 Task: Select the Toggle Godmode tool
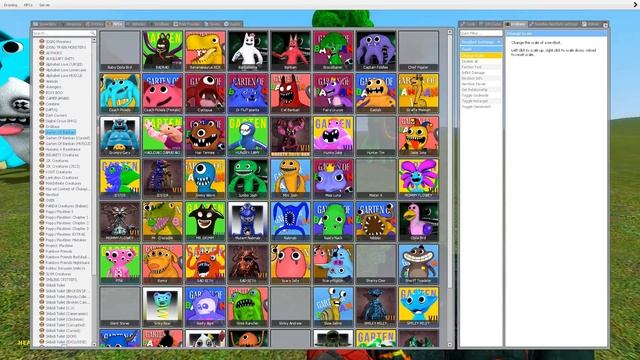481,95
